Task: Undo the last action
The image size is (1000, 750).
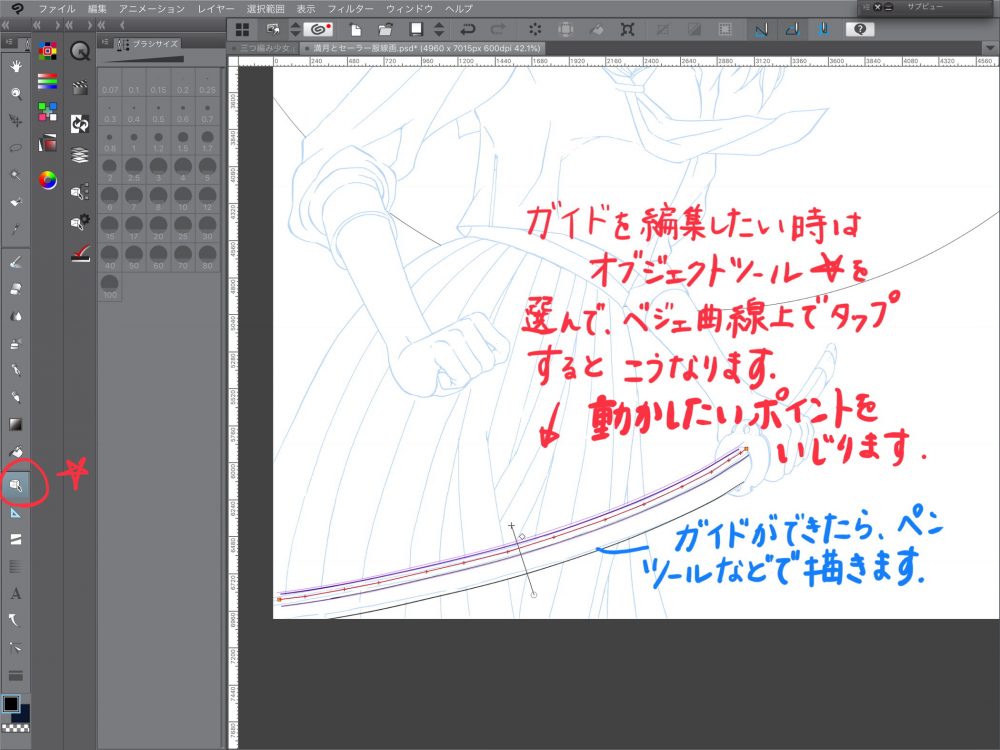Action: [467, 29]
